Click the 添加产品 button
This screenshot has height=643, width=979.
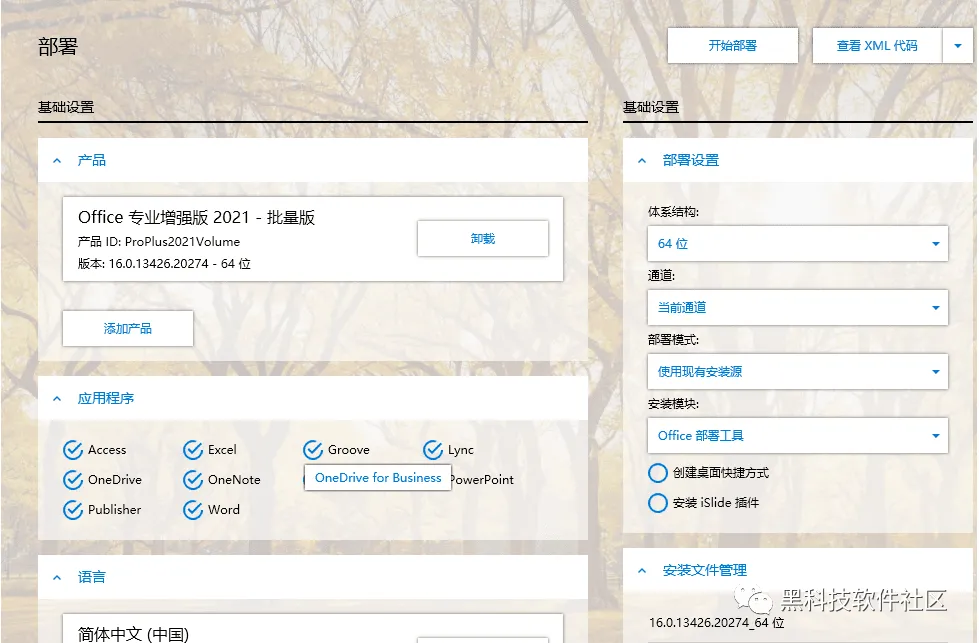[127, 328]
